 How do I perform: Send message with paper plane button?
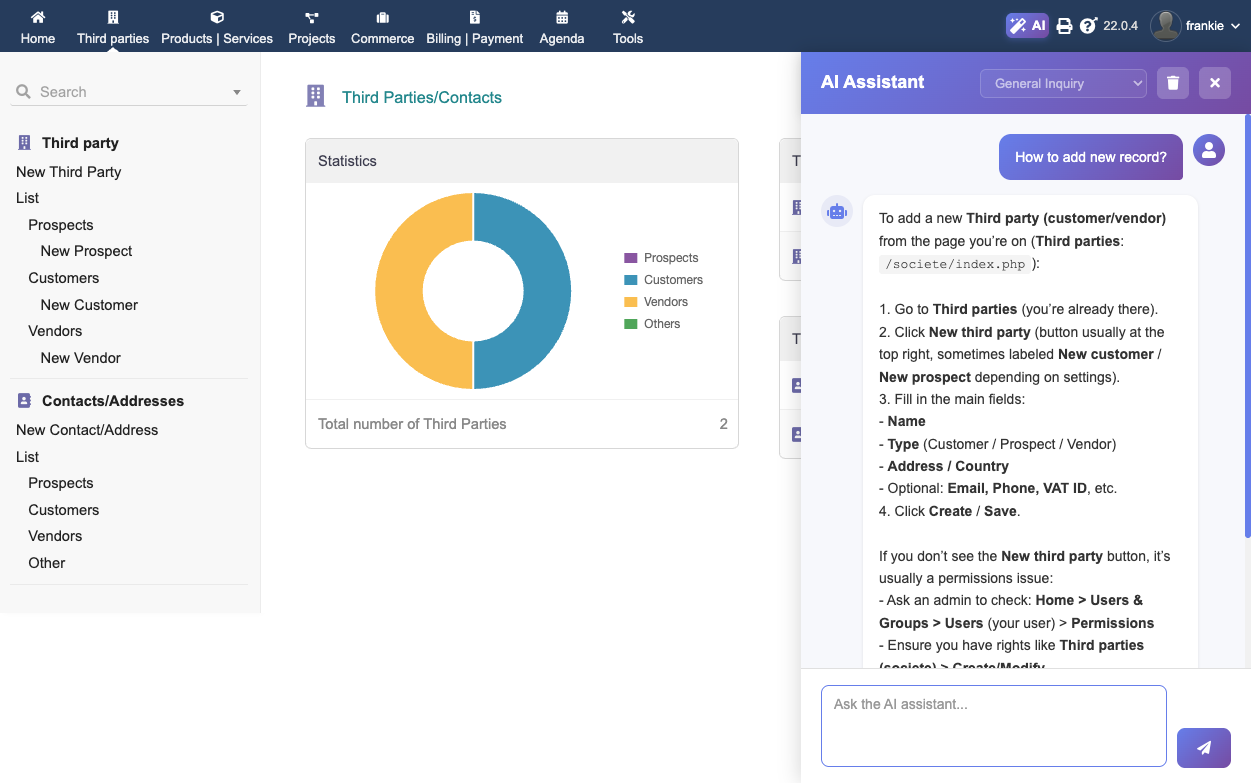coord(1204,747)
